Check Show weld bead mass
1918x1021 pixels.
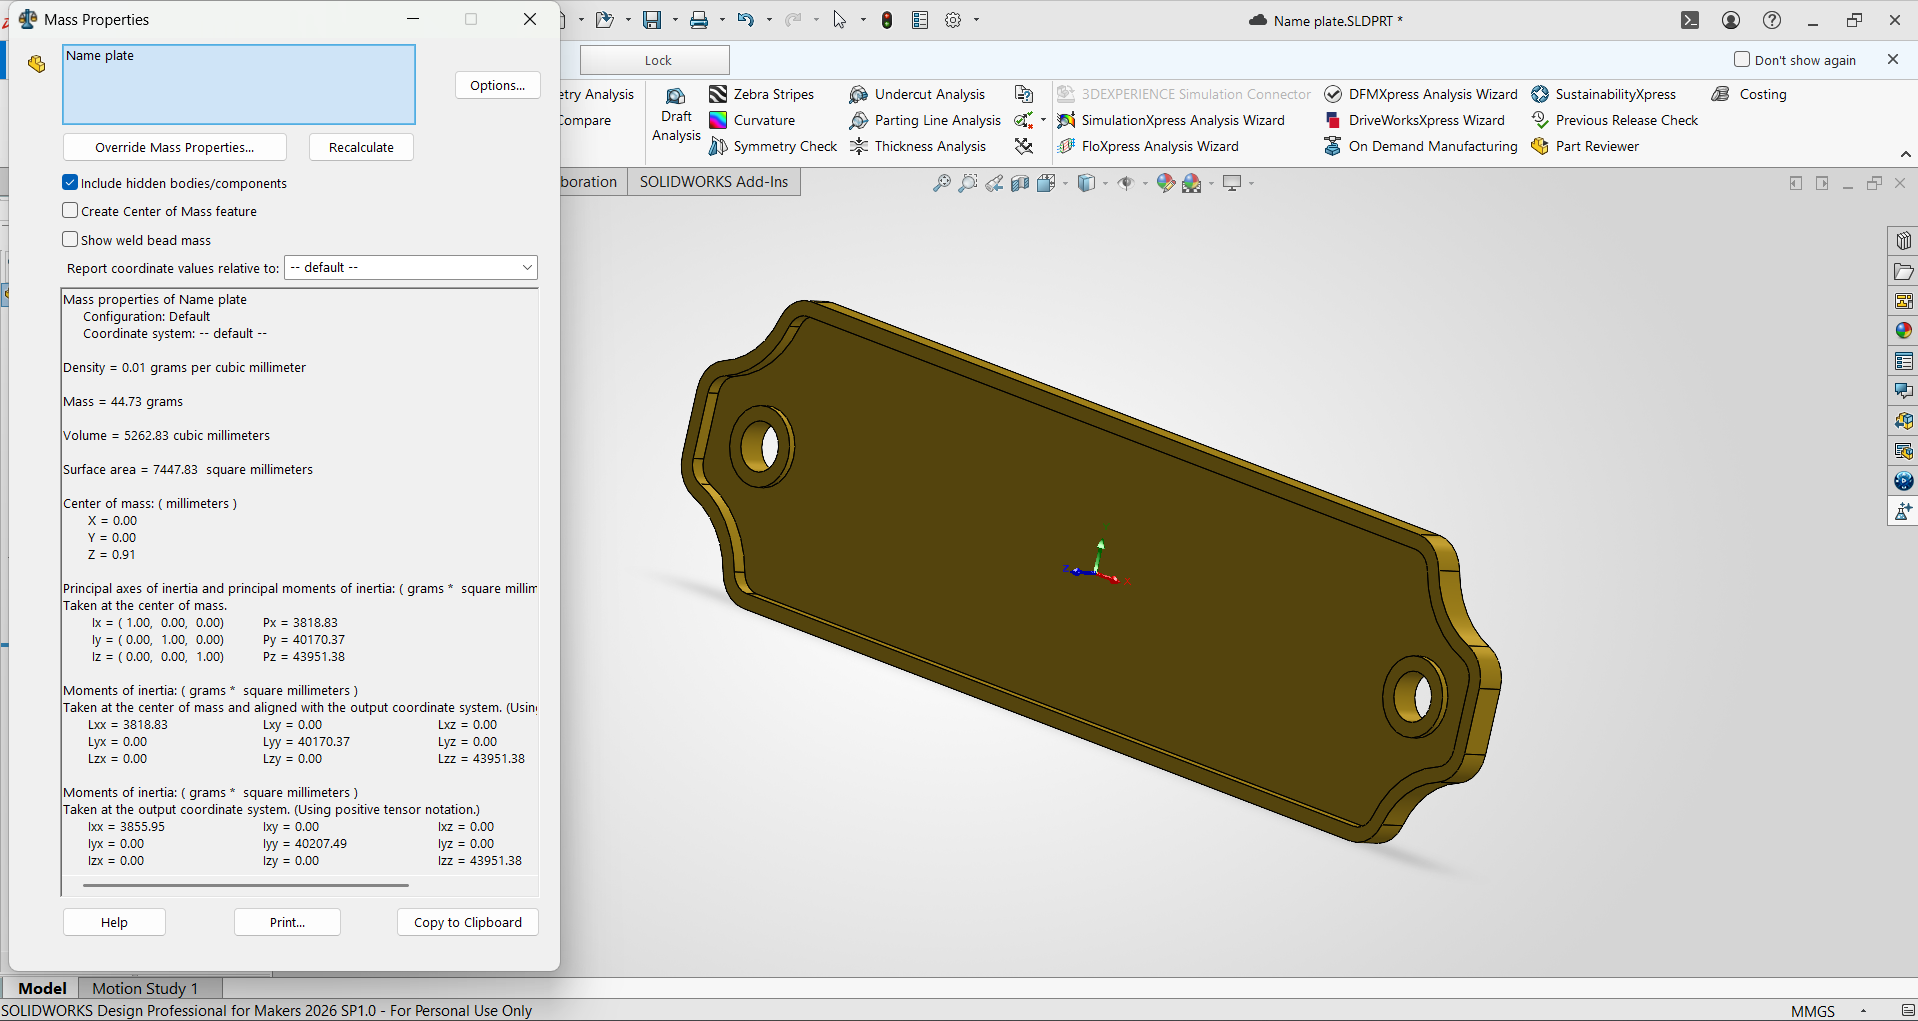tap(70, 239)
